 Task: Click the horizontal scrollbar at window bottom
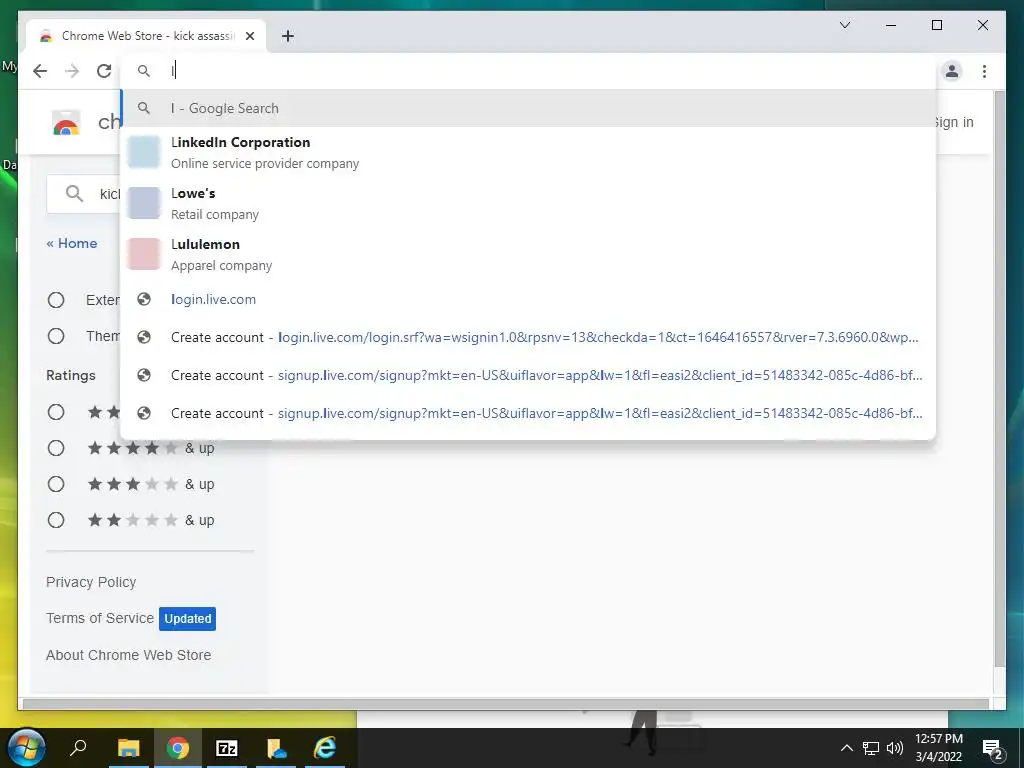point(506,704)
